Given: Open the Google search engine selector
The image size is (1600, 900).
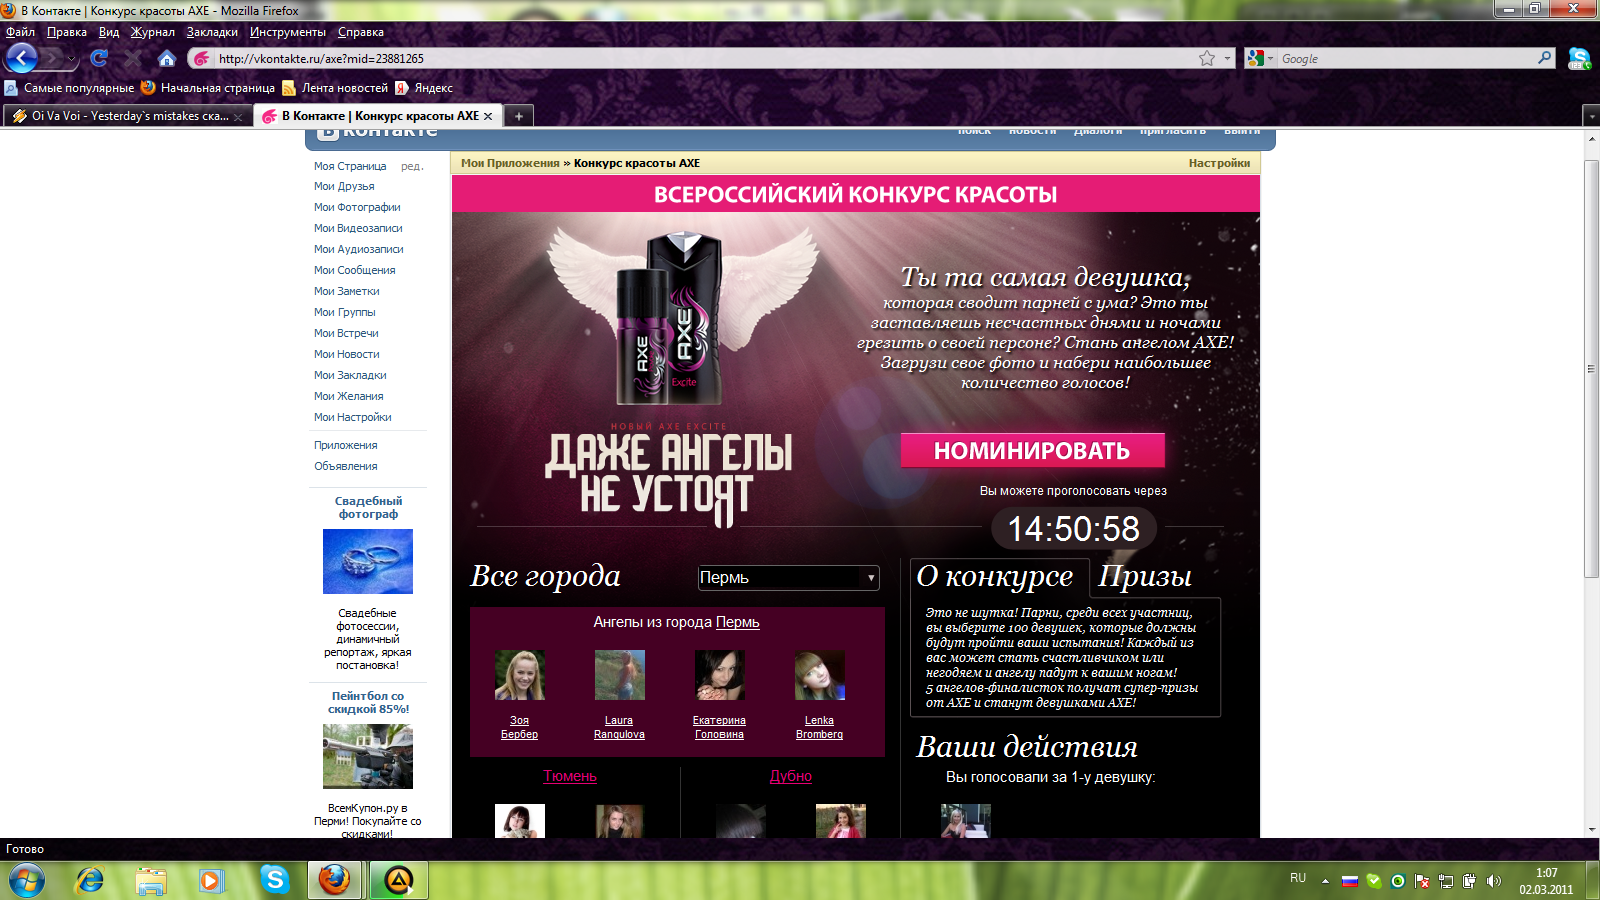Looking at the screenshot, I should 1260,58.
